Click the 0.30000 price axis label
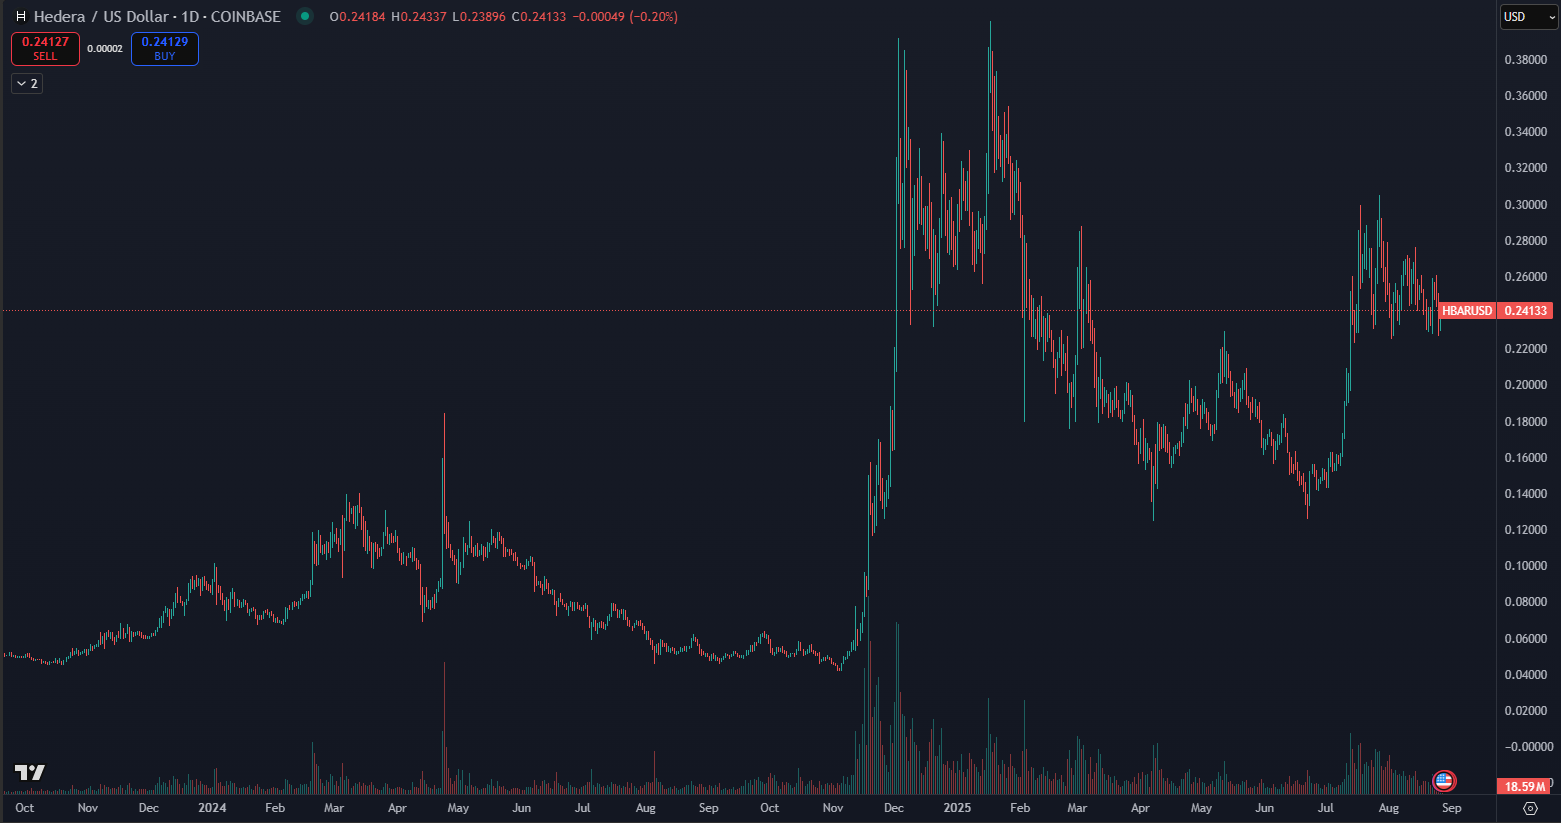 pyautogui.click(x=1526, y=205)
